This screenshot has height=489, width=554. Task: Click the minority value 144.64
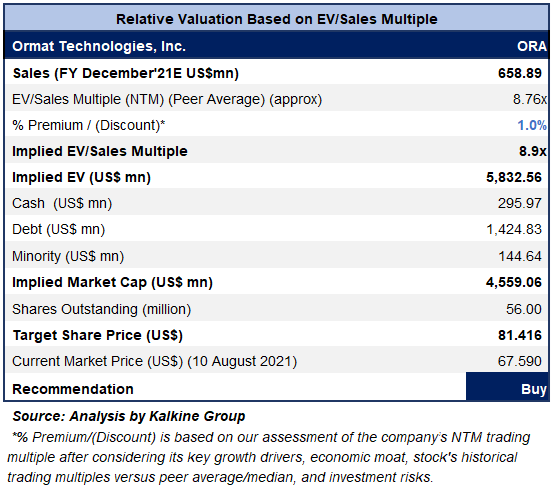click(520, 256)
